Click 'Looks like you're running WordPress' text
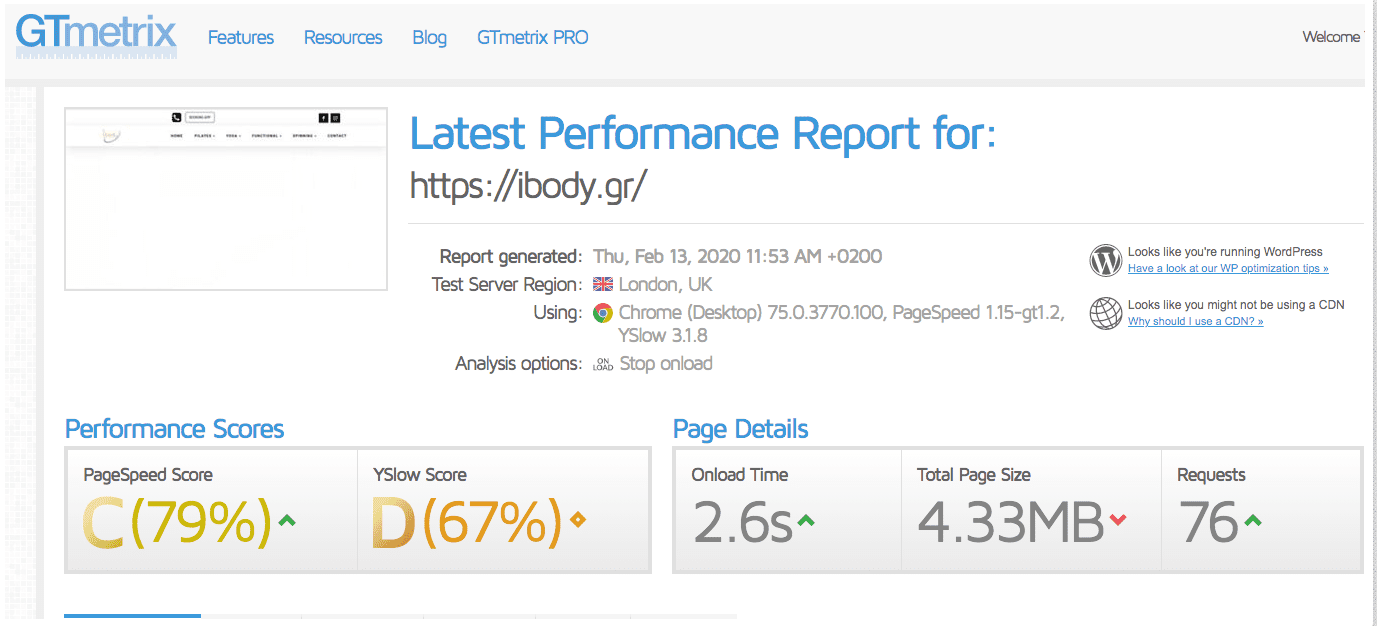The height and width of the screenshot is (626, 1377). click(1225, 252)
